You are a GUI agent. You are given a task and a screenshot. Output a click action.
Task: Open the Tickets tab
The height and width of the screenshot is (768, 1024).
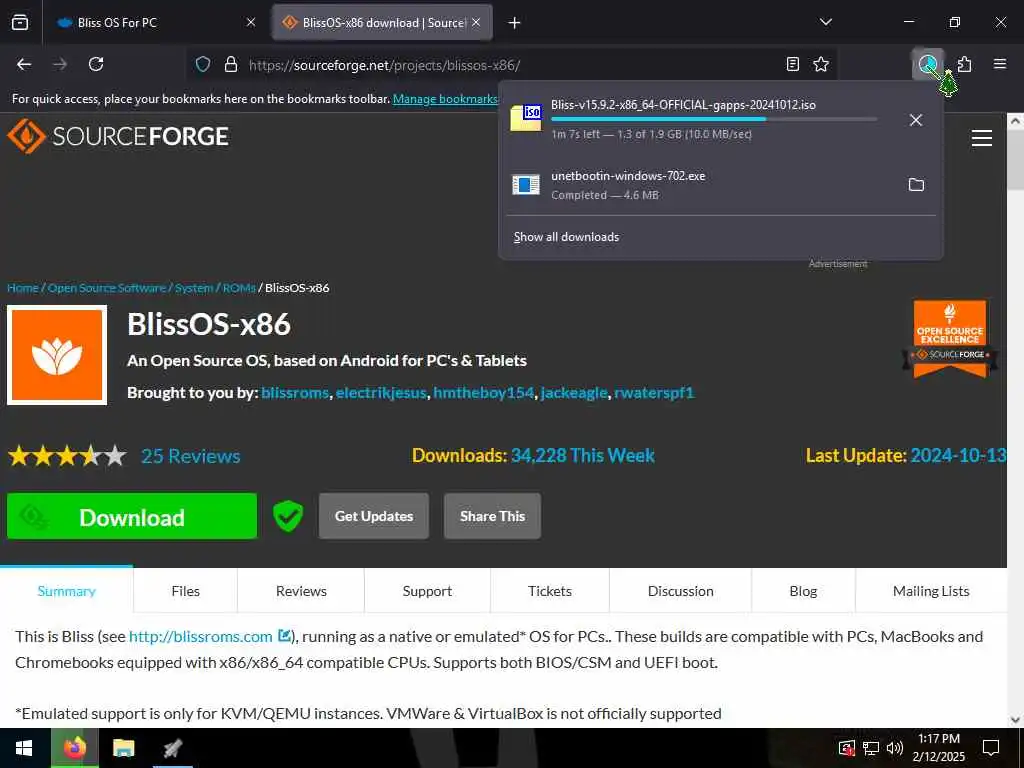[x=550, y=591]
